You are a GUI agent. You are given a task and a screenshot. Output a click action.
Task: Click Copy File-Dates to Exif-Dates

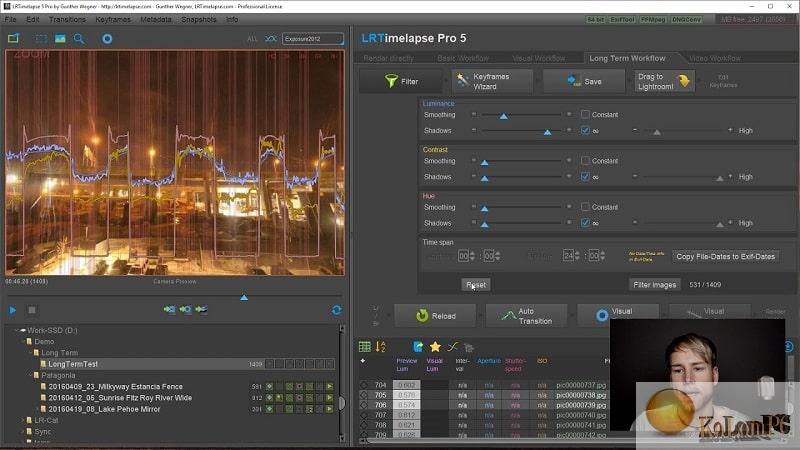[x=726, y=257]
